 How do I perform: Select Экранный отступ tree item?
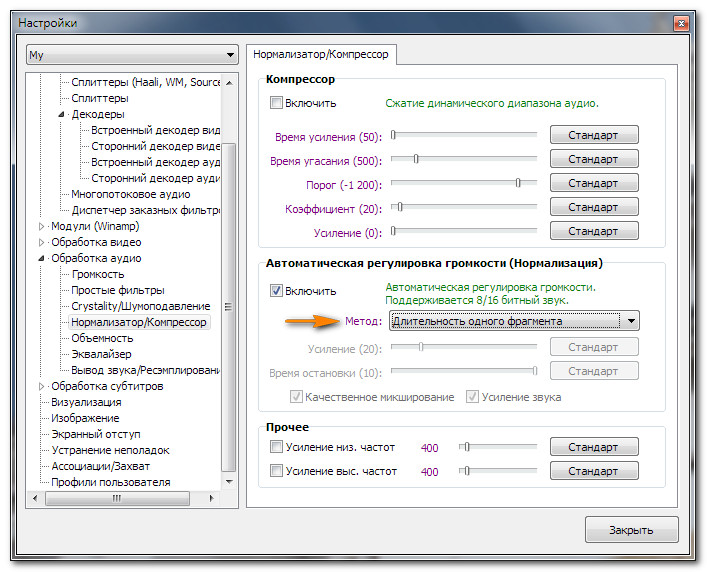(96, 435)
